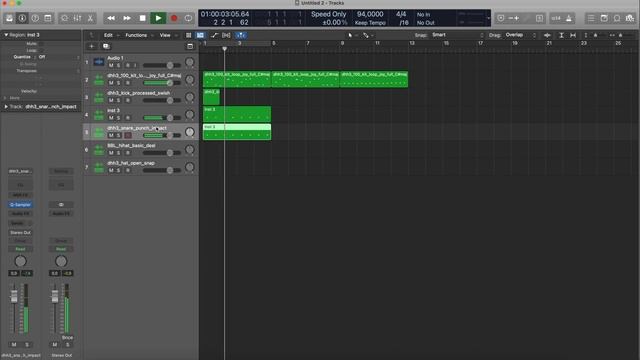Screen dimensions: 640x360
Task: Open the Toolbar button in control bar
Action: click(48, 18)
